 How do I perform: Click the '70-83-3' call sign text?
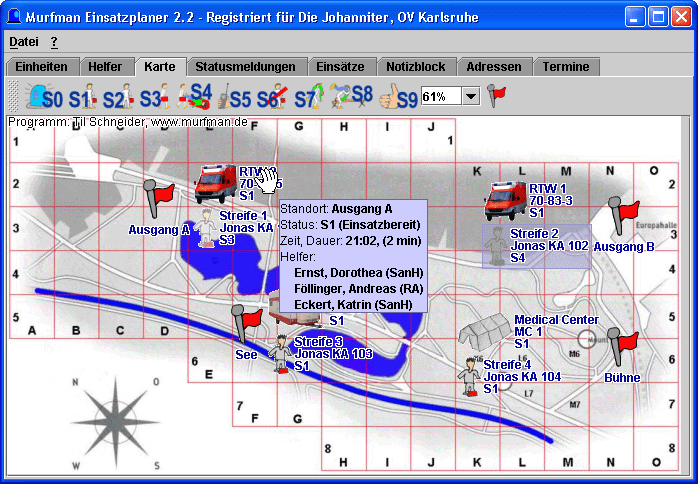[551, 201]
